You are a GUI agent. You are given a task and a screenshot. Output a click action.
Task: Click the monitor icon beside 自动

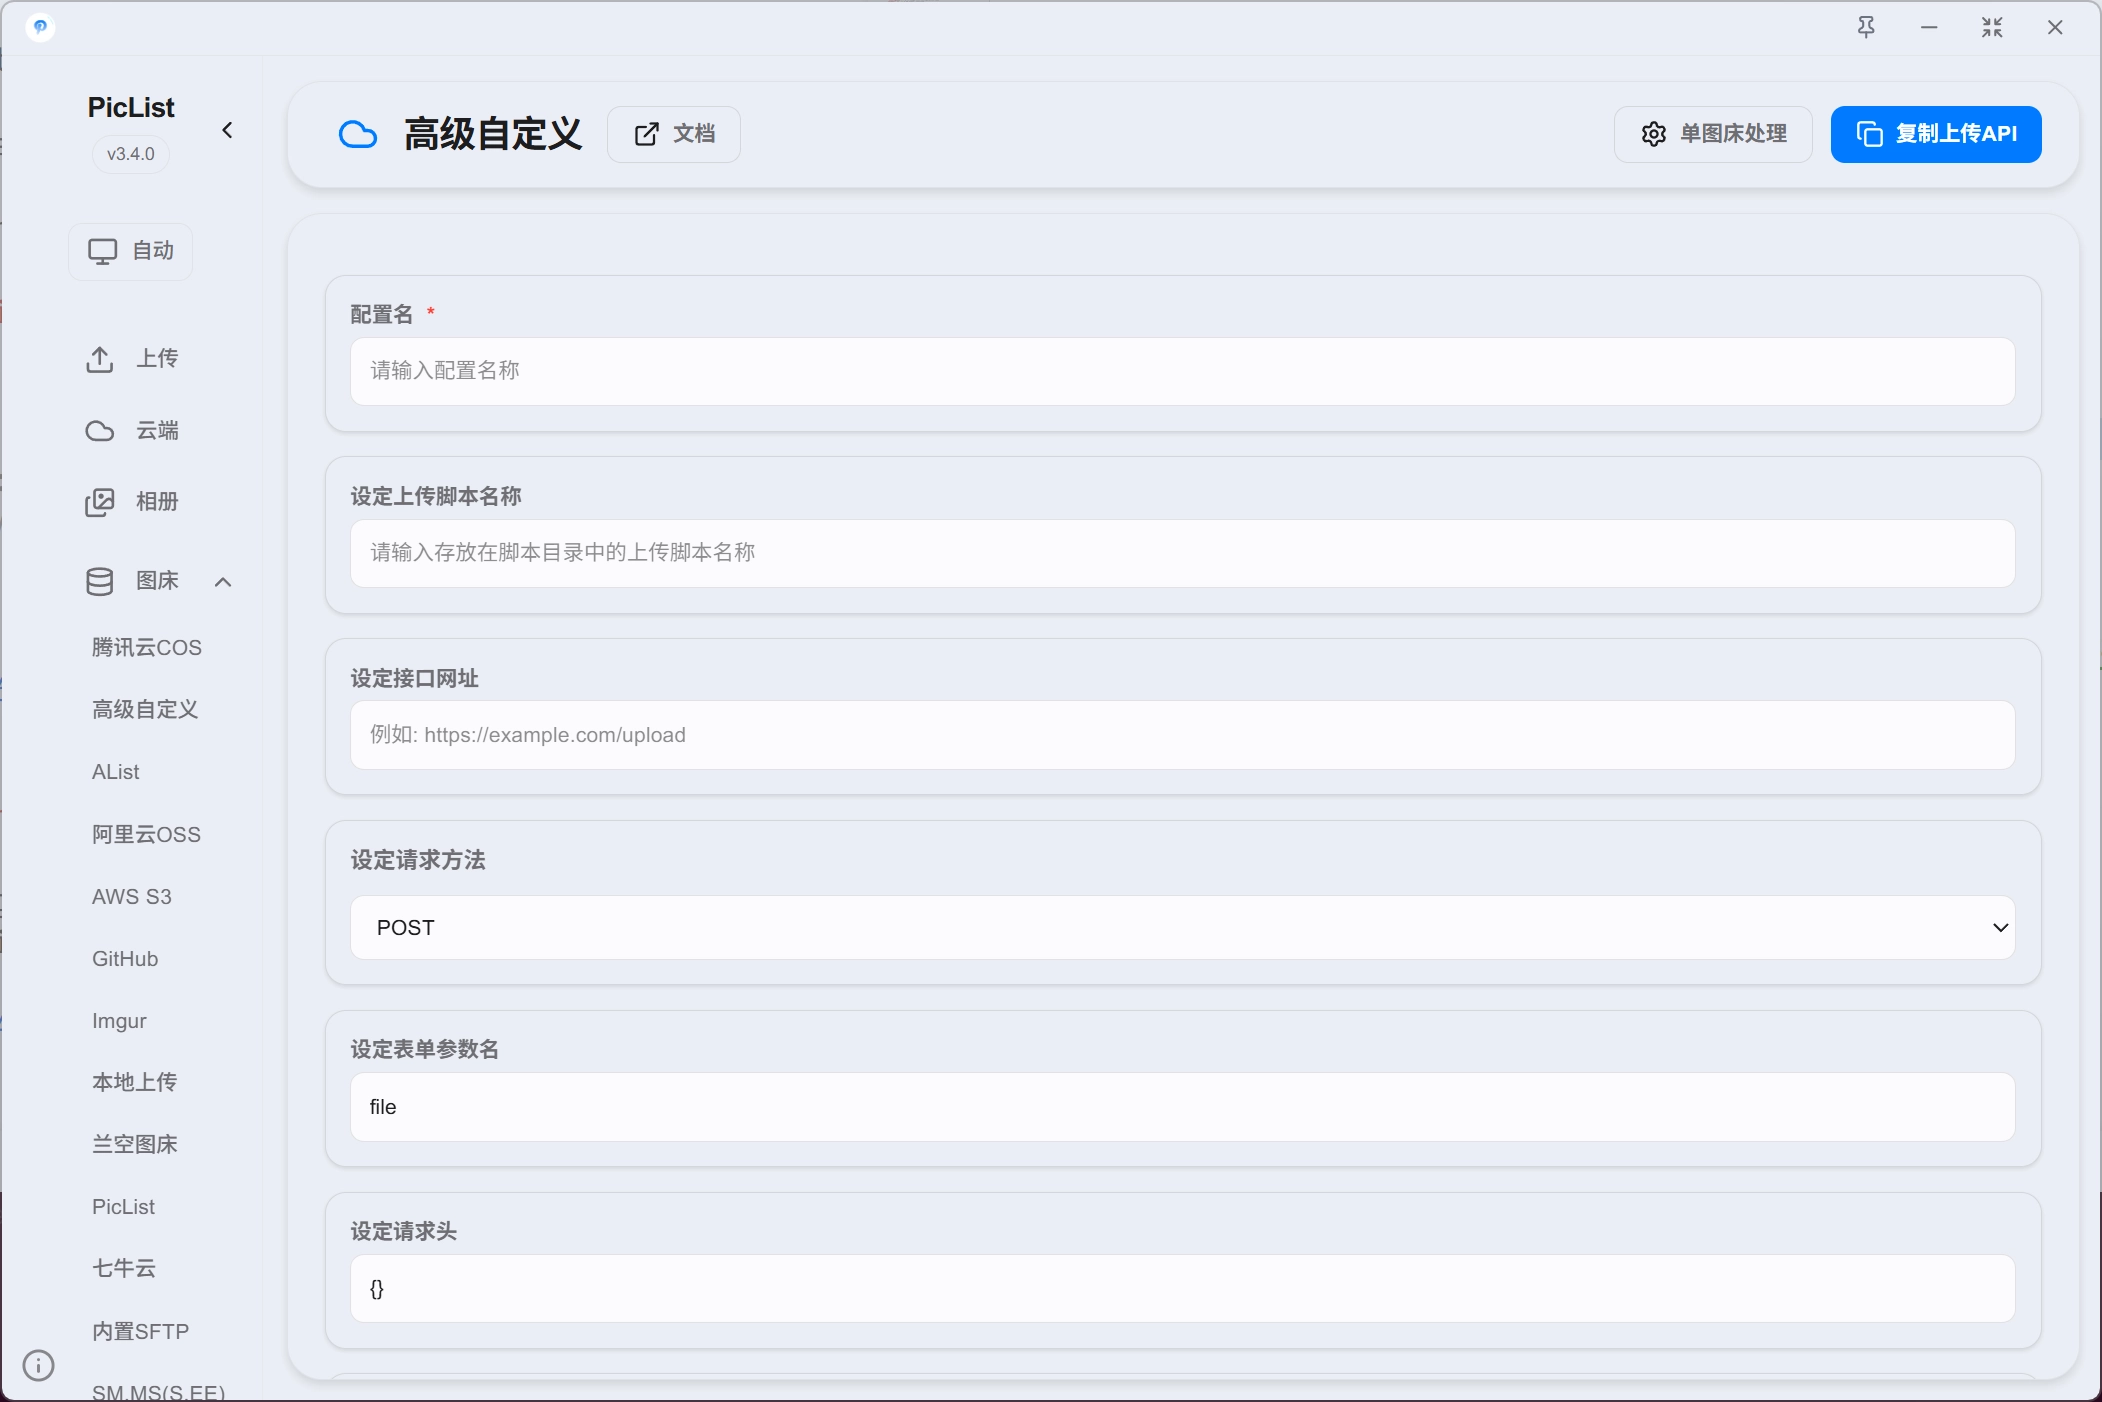(x=102, y=251)
